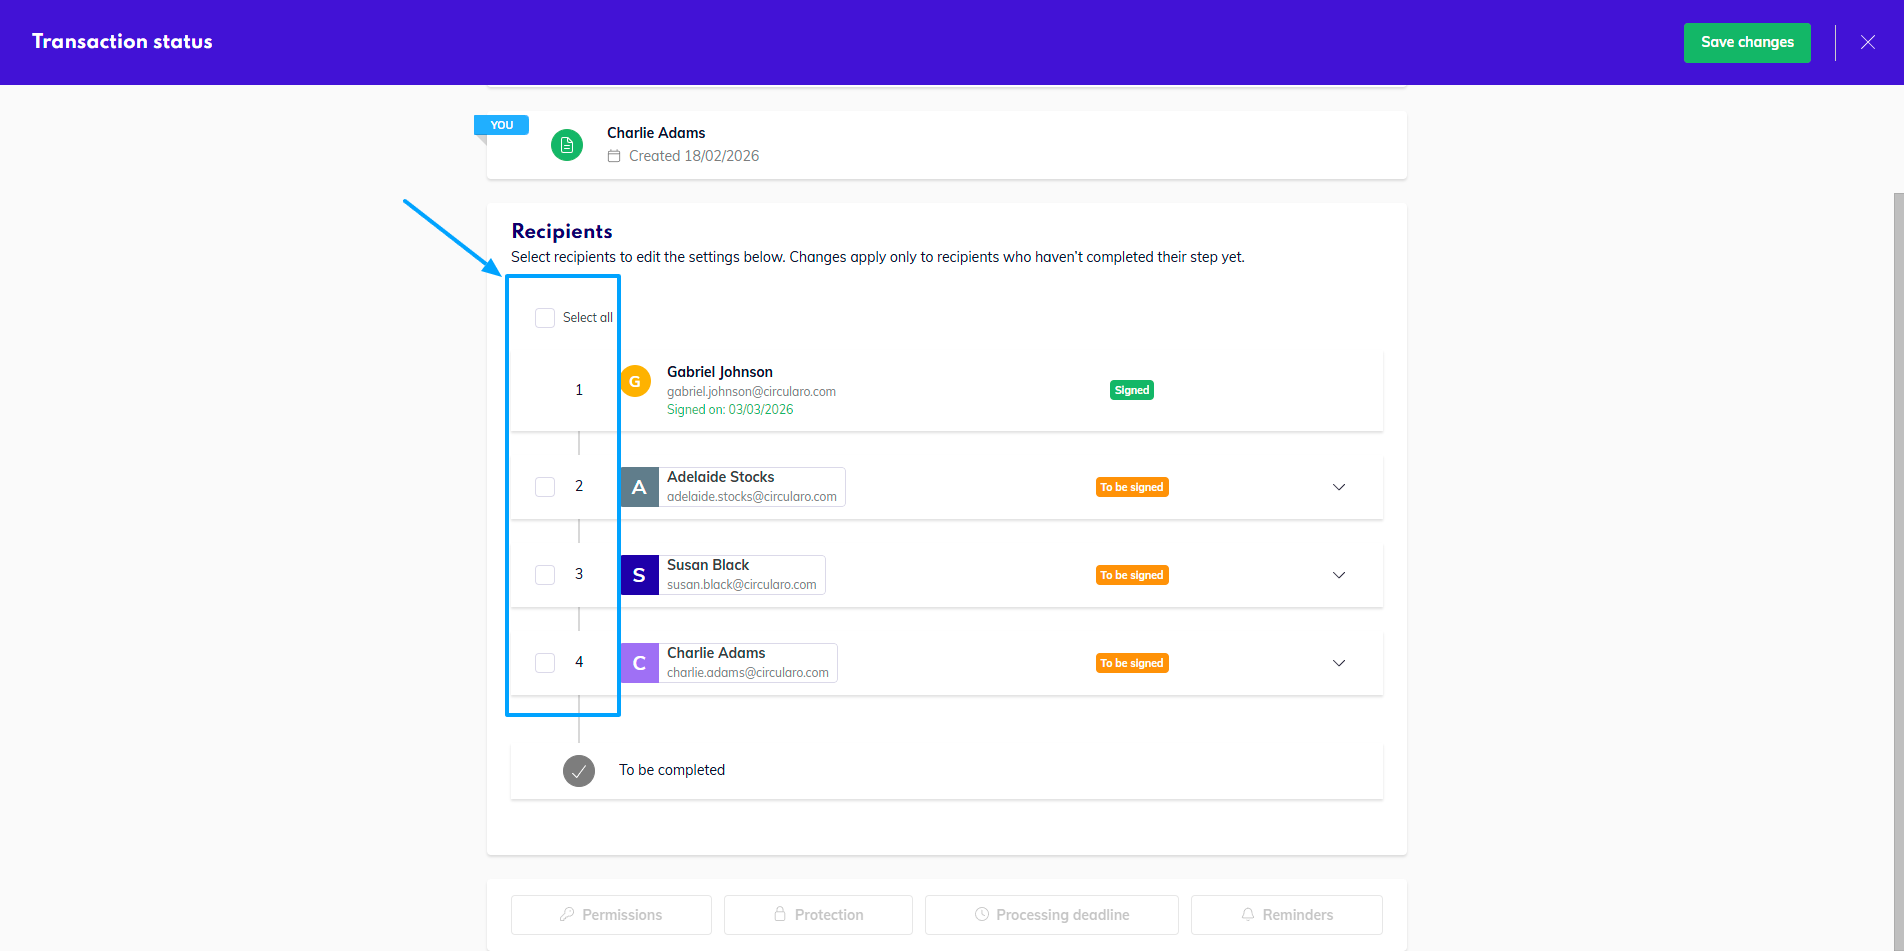Expand Adelaide Stocks recipient details chevron
The image size is (1904, 951).
(1339, 487)
